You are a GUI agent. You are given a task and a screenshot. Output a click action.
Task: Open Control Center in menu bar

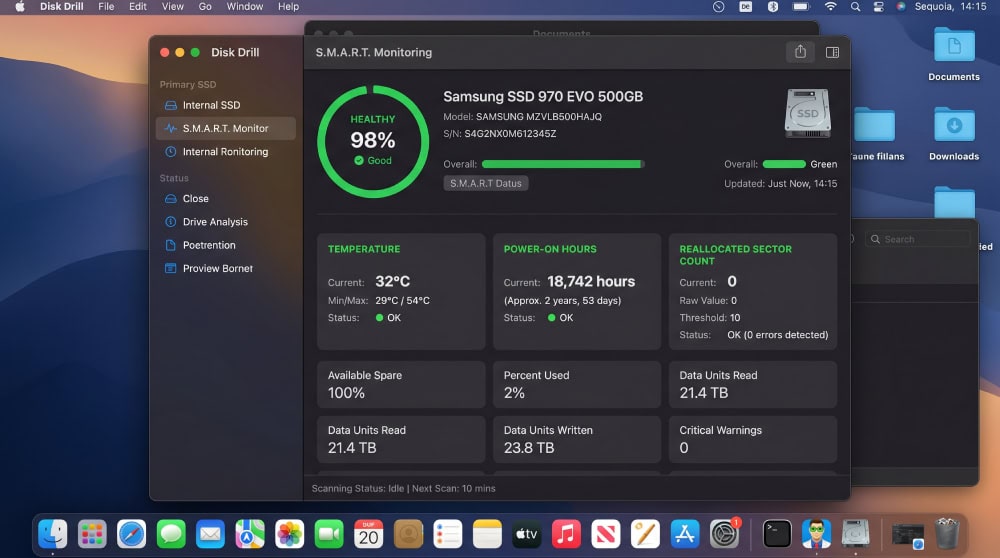[878, 7]
